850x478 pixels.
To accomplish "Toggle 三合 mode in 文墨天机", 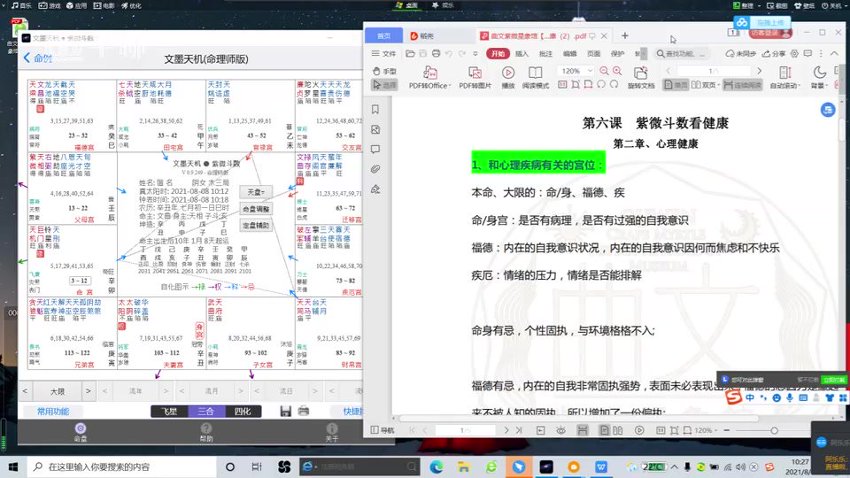I will [206, 411].
